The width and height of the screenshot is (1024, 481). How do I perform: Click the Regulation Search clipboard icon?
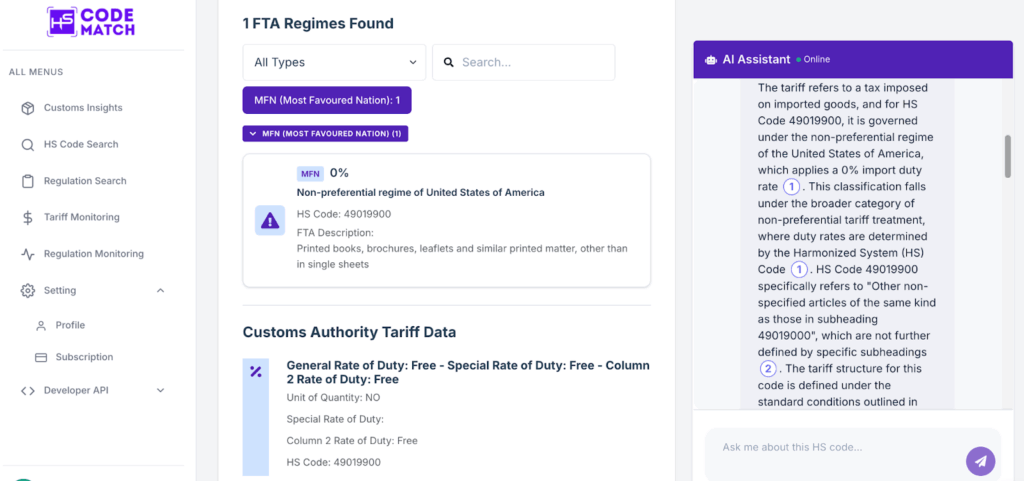27,181
